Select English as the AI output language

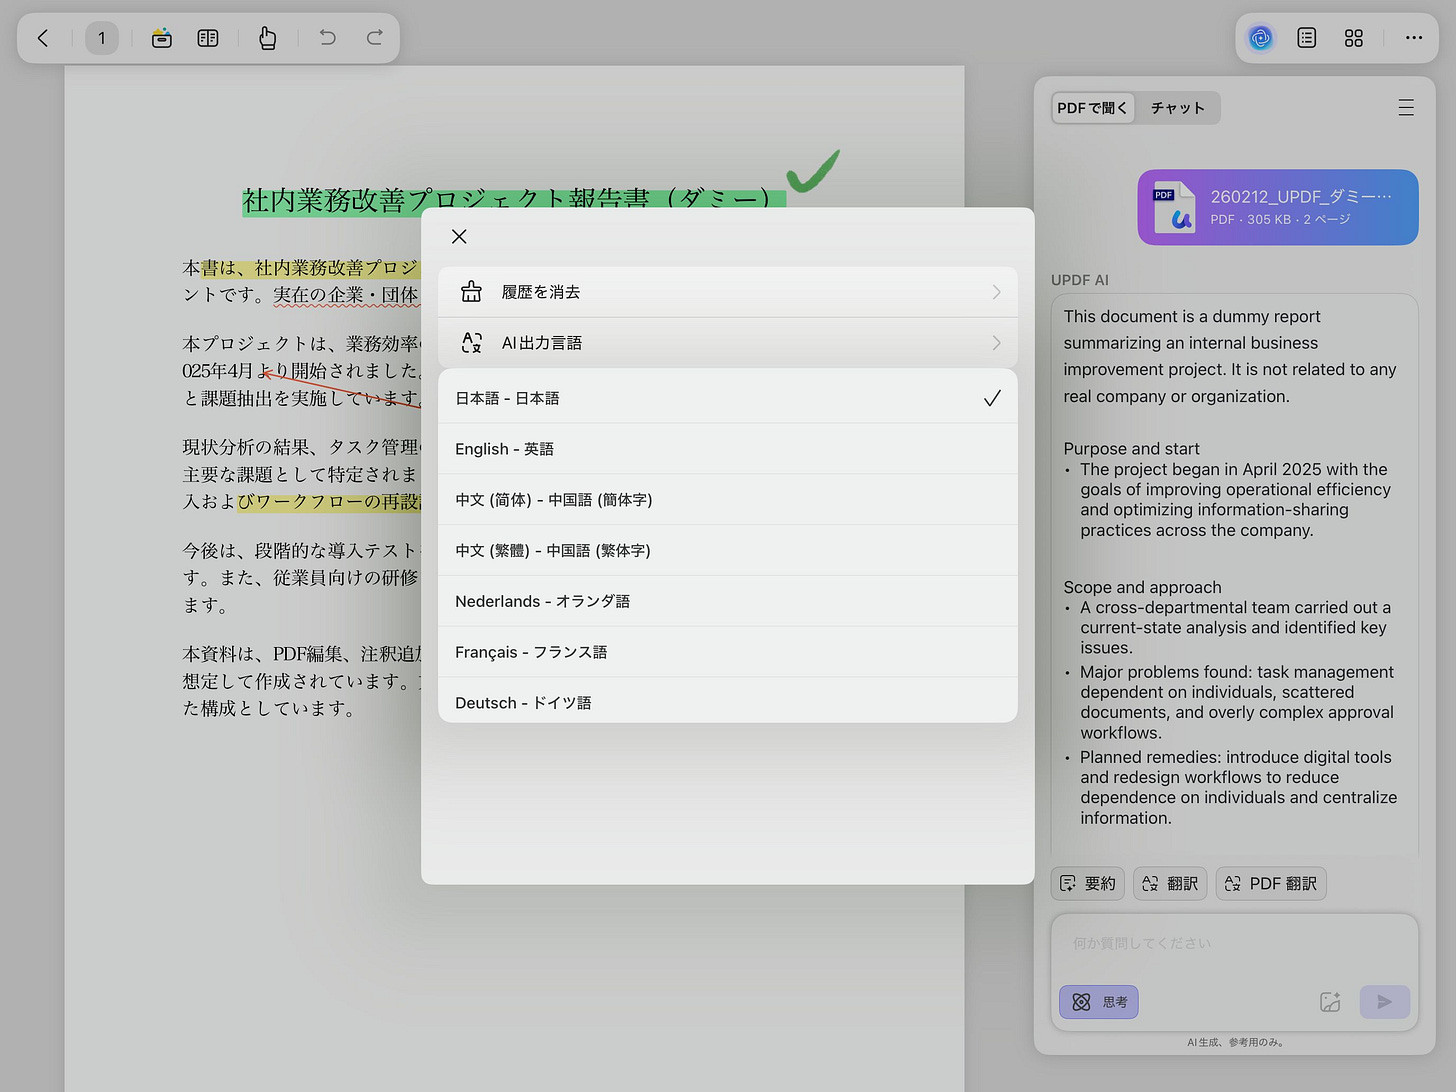click(727, 448)
